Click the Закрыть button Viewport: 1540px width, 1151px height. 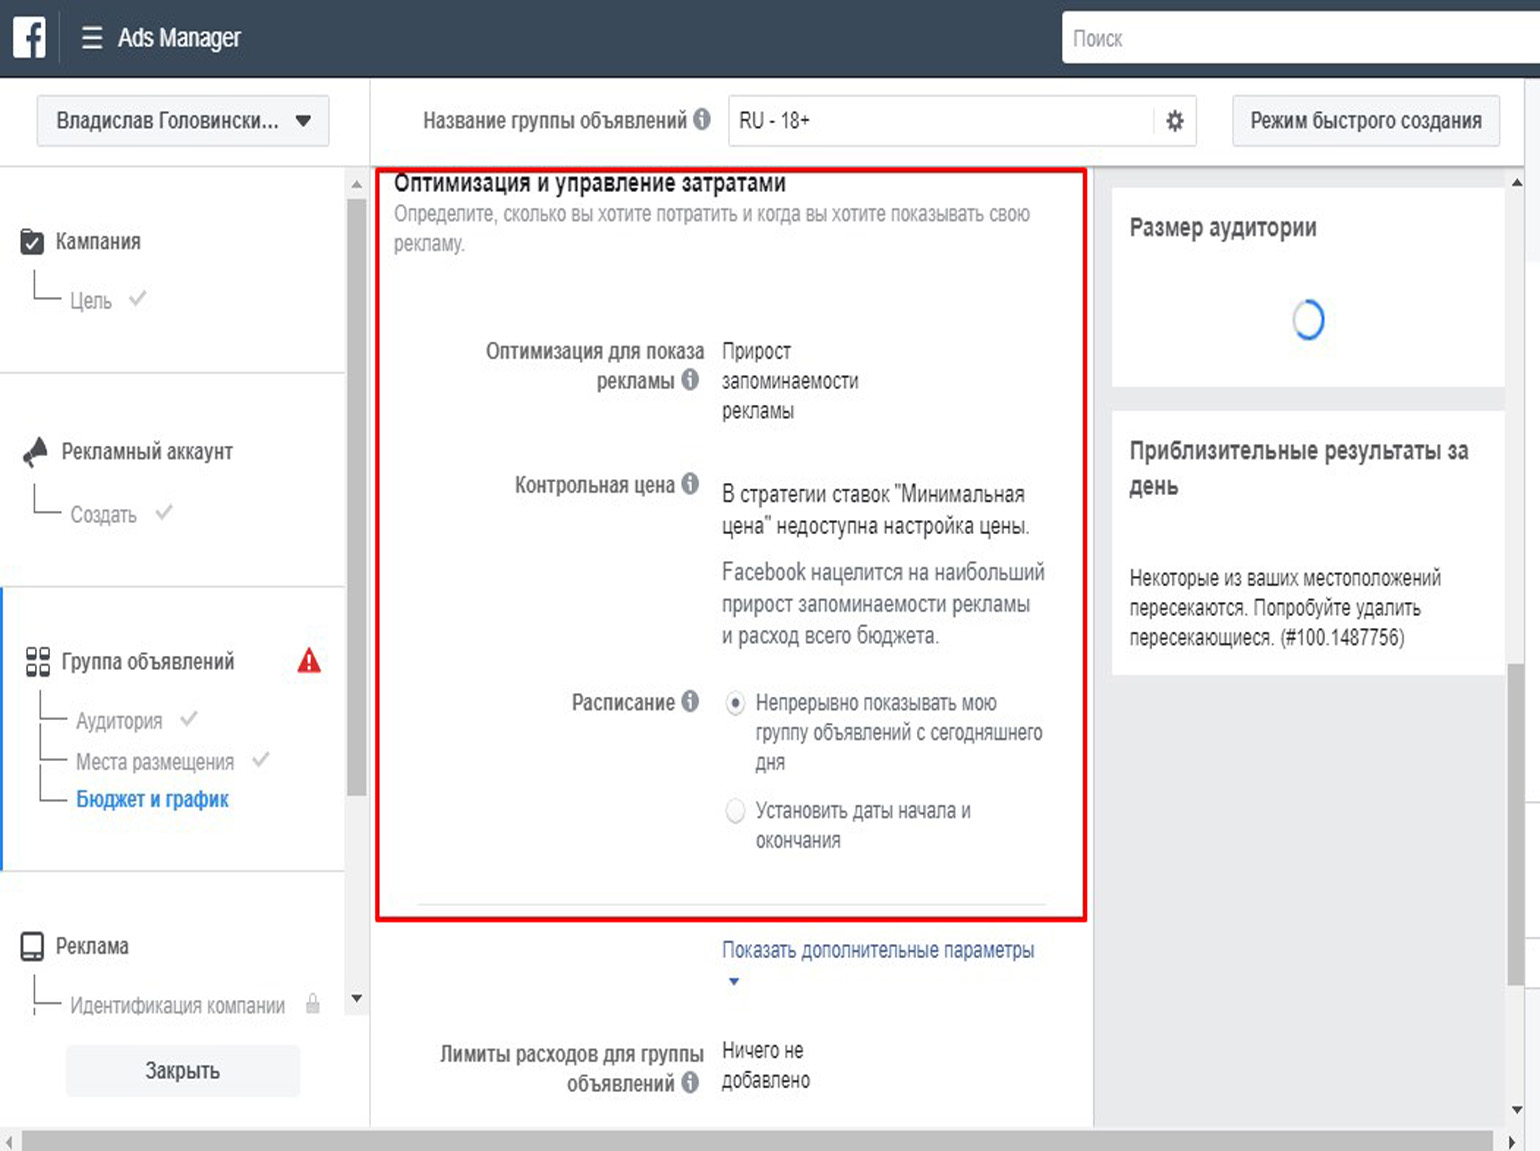tap(182, 1071)
